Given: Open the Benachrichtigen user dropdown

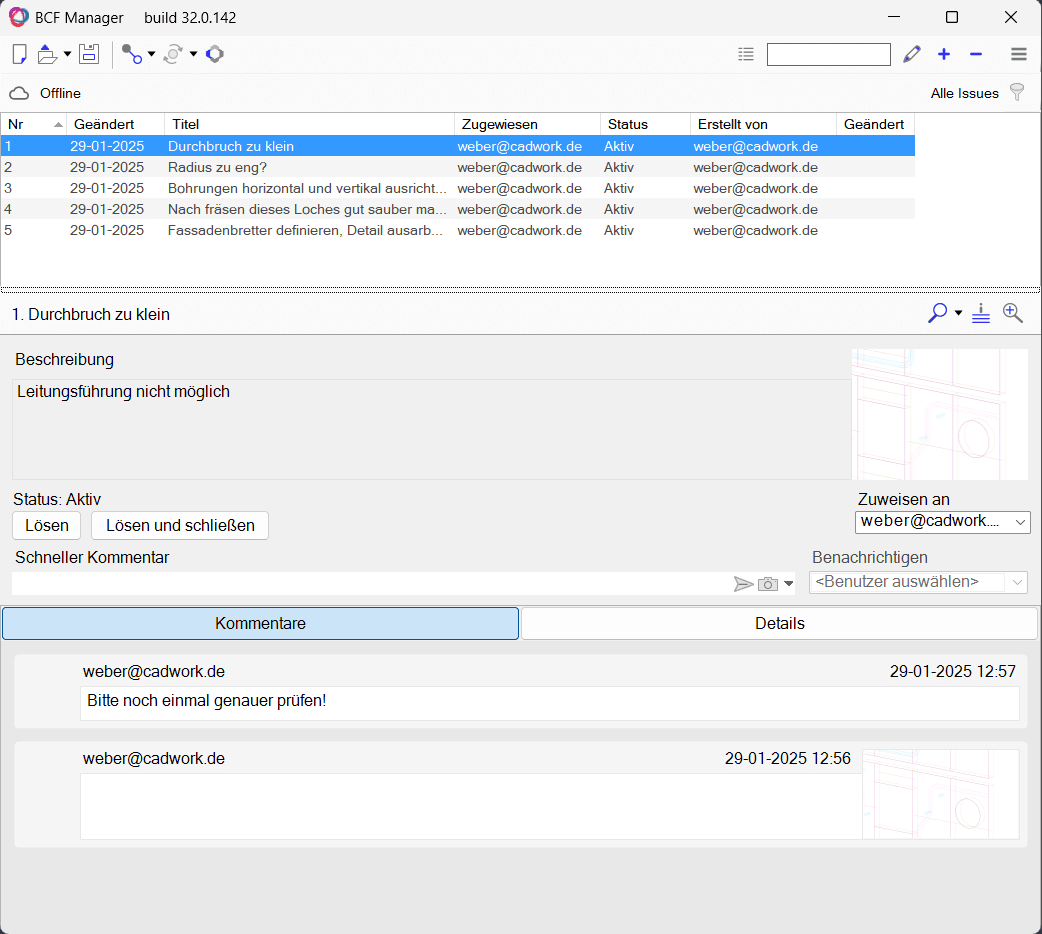Looking at the screenshot, I should pyautogui.click(x=918, y=582).
